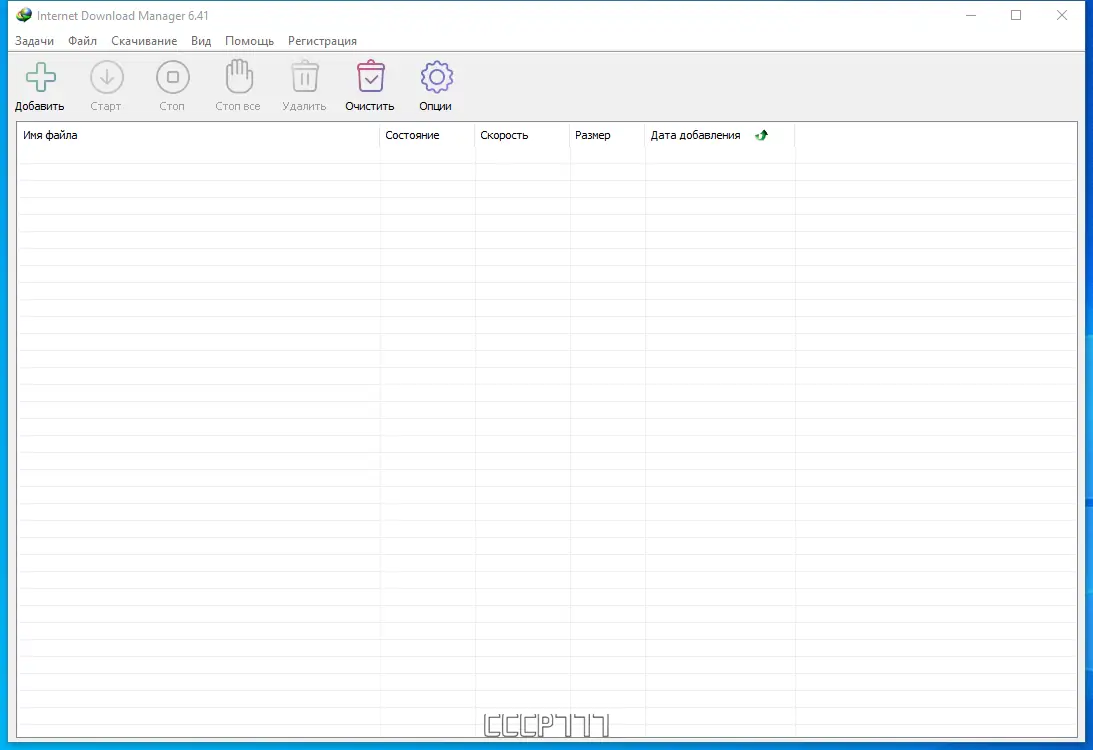The height and width of the screenshot is (750, 1093).
Task: Open the Задачи menu
Action: click(35, 41)
